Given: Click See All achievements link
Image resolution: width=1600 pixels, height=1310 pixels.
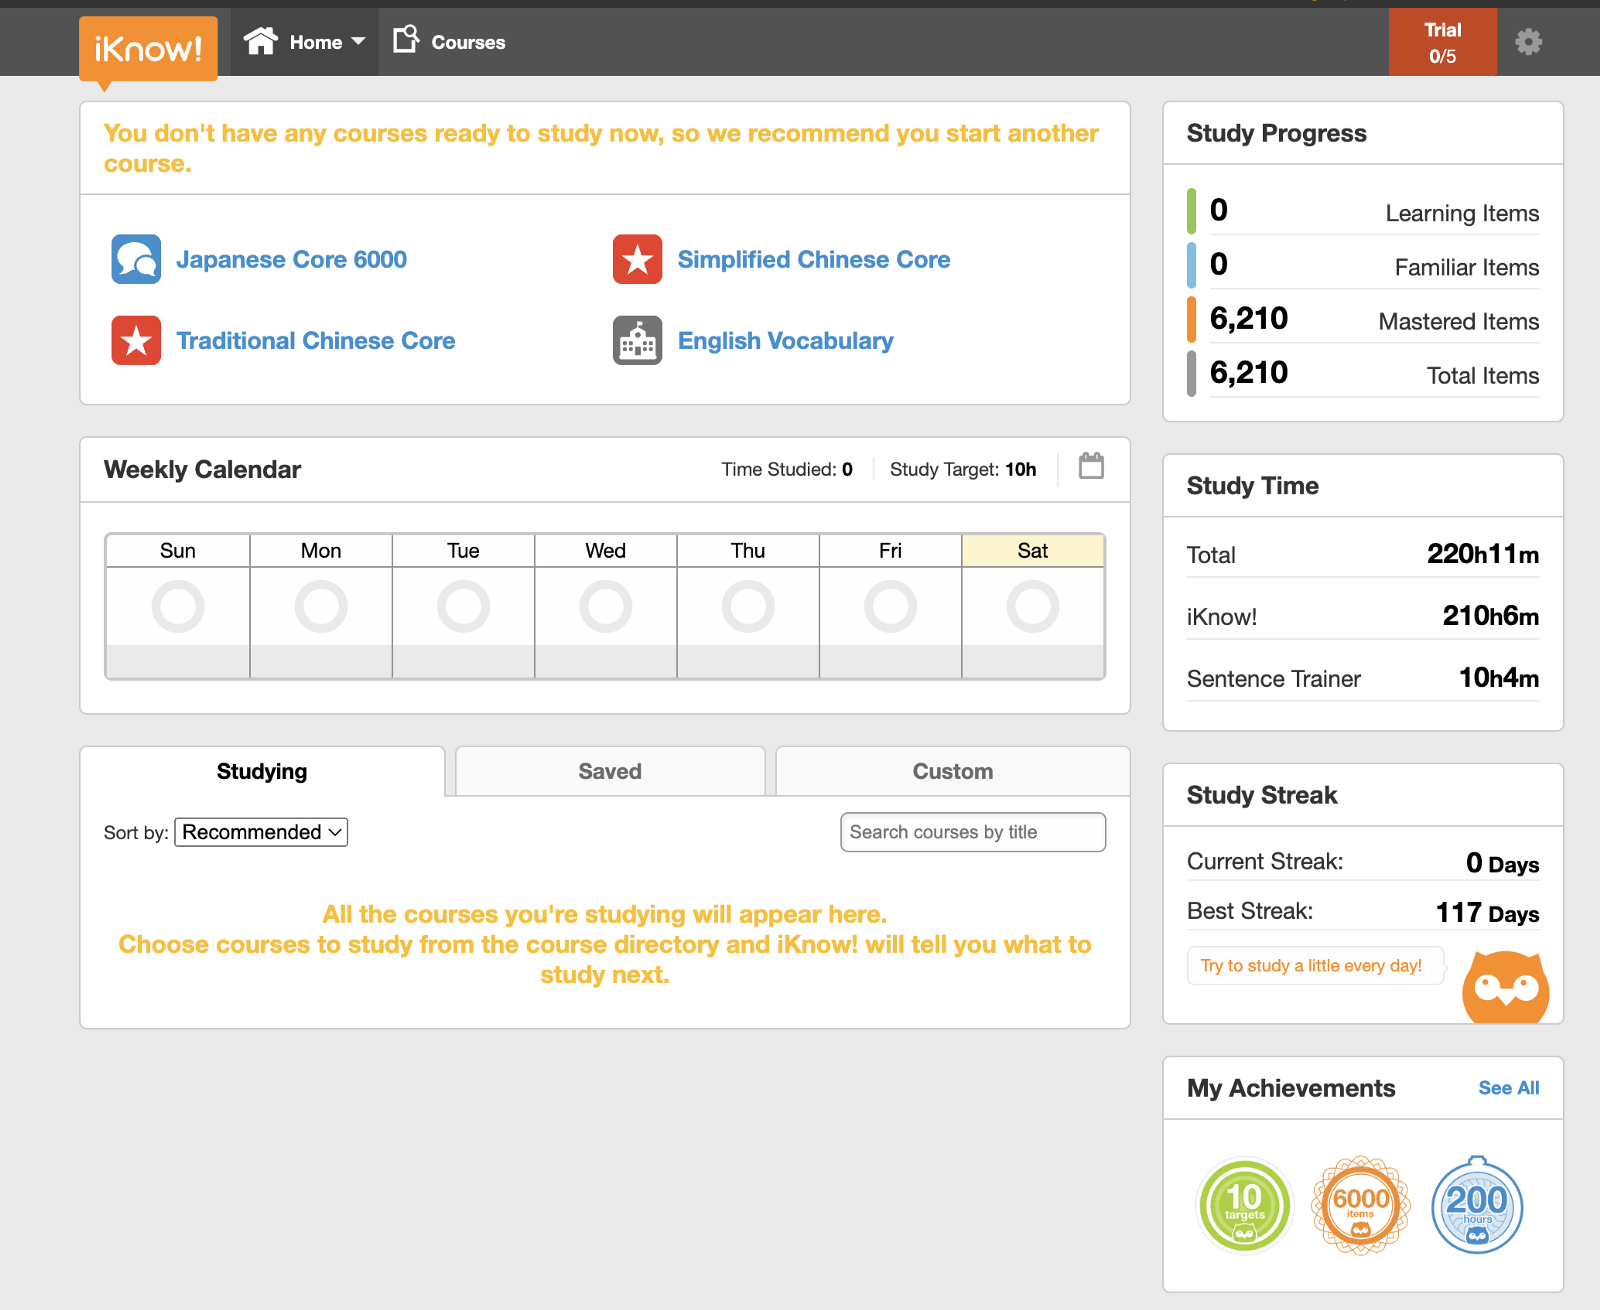Looking at the screenshot, I should coord(1508,1088).
